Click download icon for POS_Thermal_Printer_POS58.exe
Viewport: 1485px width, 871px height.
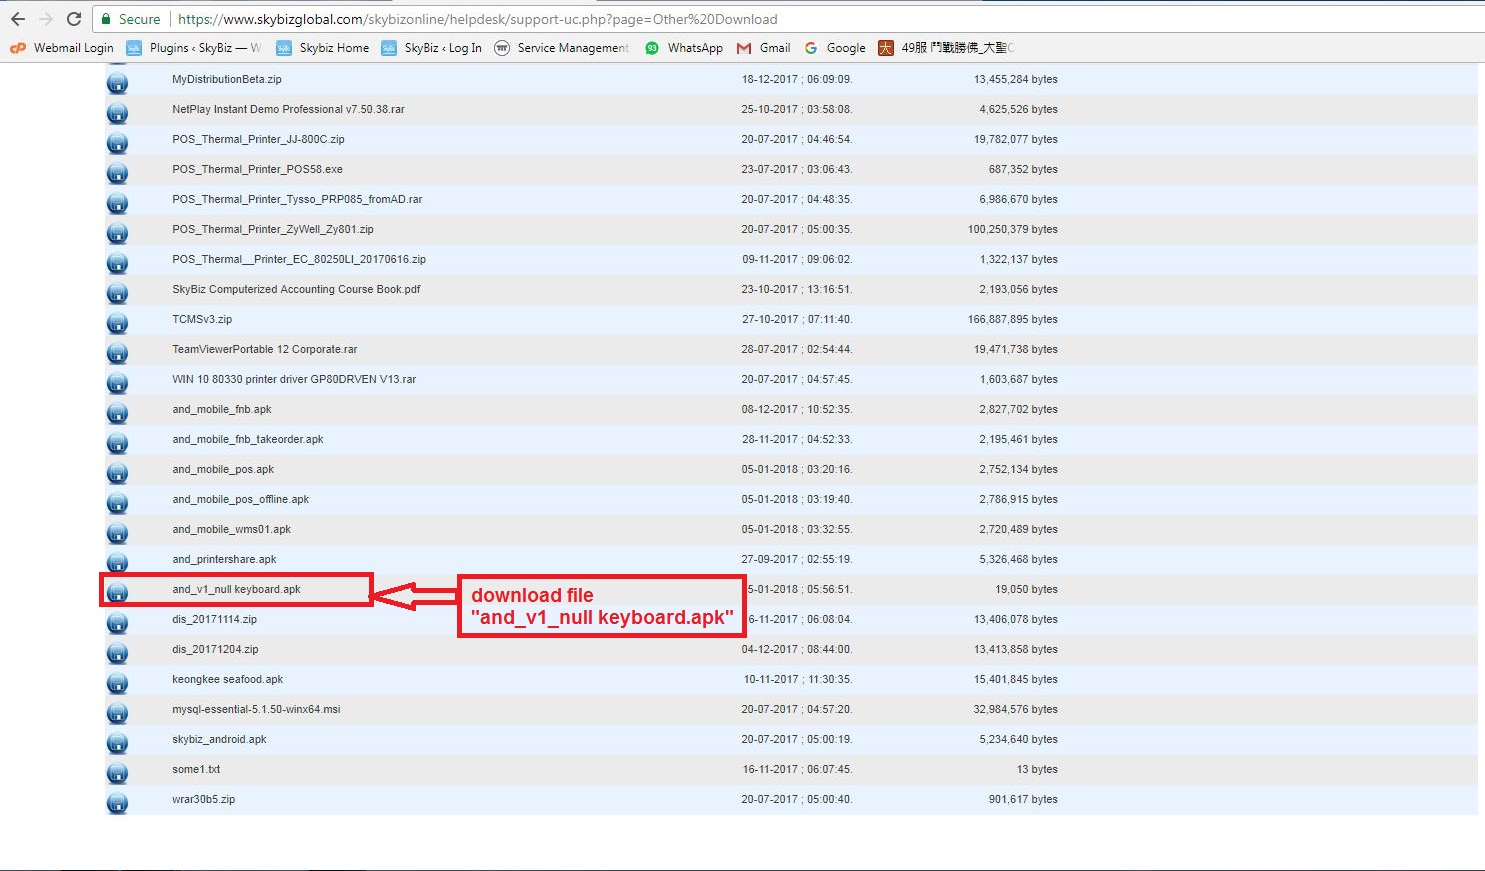(x=117, y=172)
